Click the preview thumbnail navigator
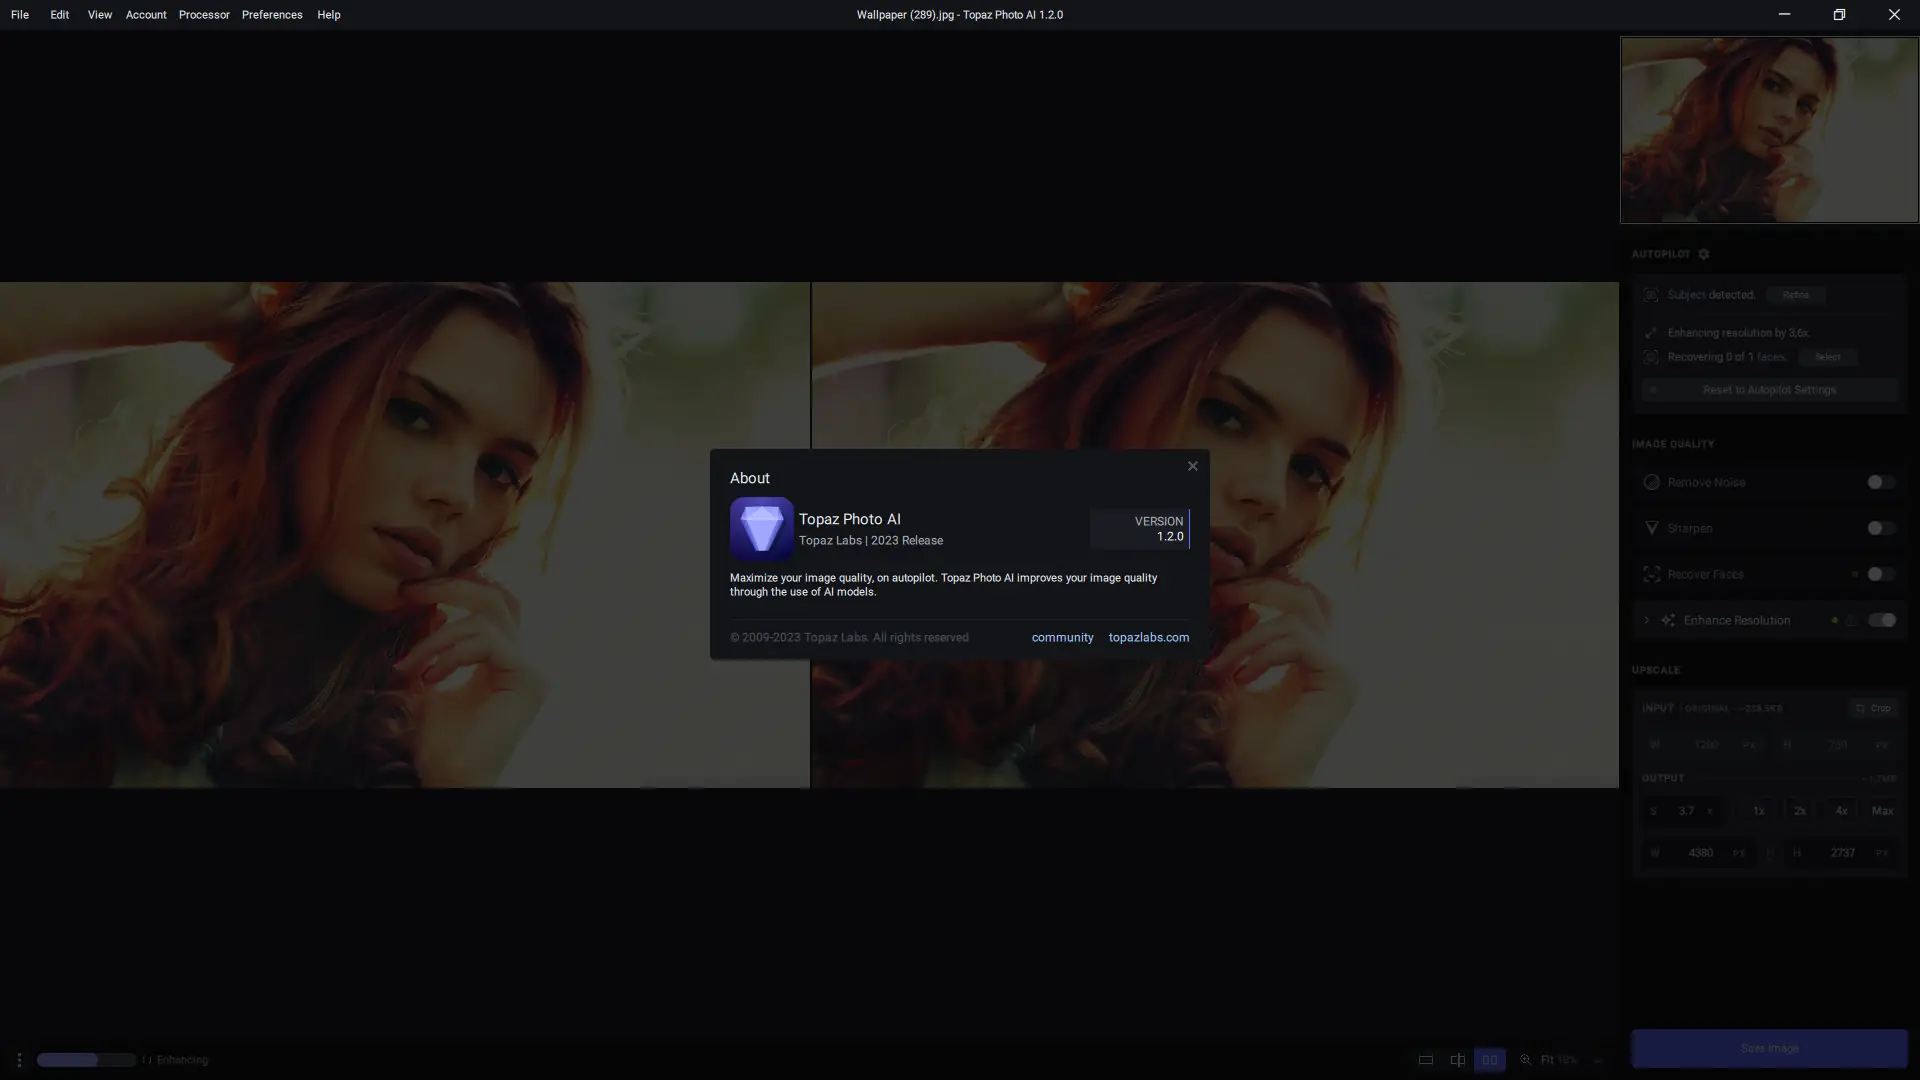The height and width of the screenshot is (1080, 1920). [1769, 130]
